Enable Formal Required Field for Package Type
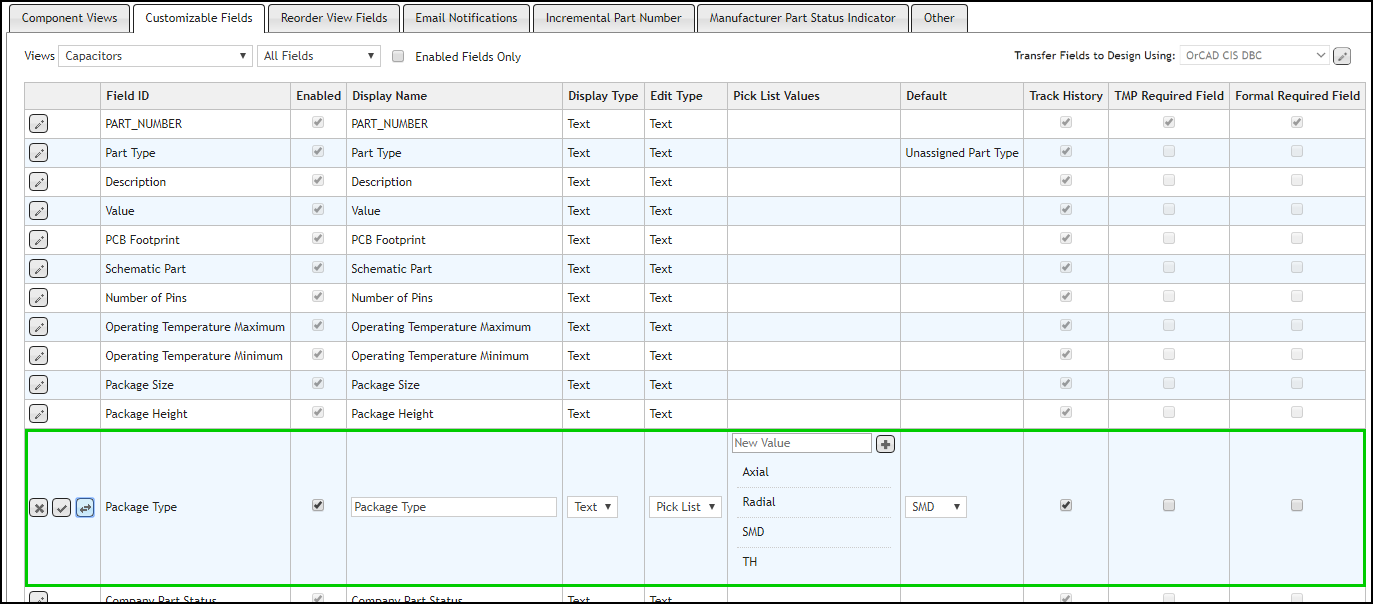The width and height of the screenshot is (1373, 604). [x=1297, y=506]
